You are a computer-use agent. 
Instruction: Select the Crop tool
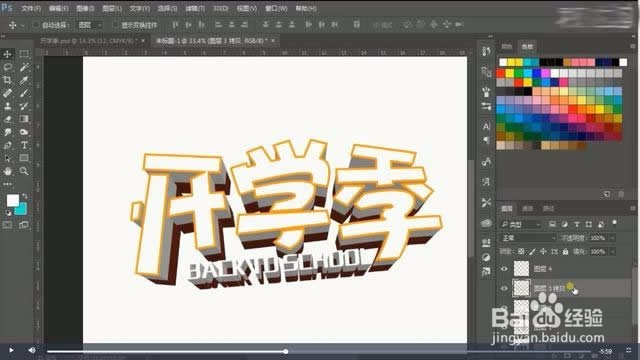click(7, 80)
